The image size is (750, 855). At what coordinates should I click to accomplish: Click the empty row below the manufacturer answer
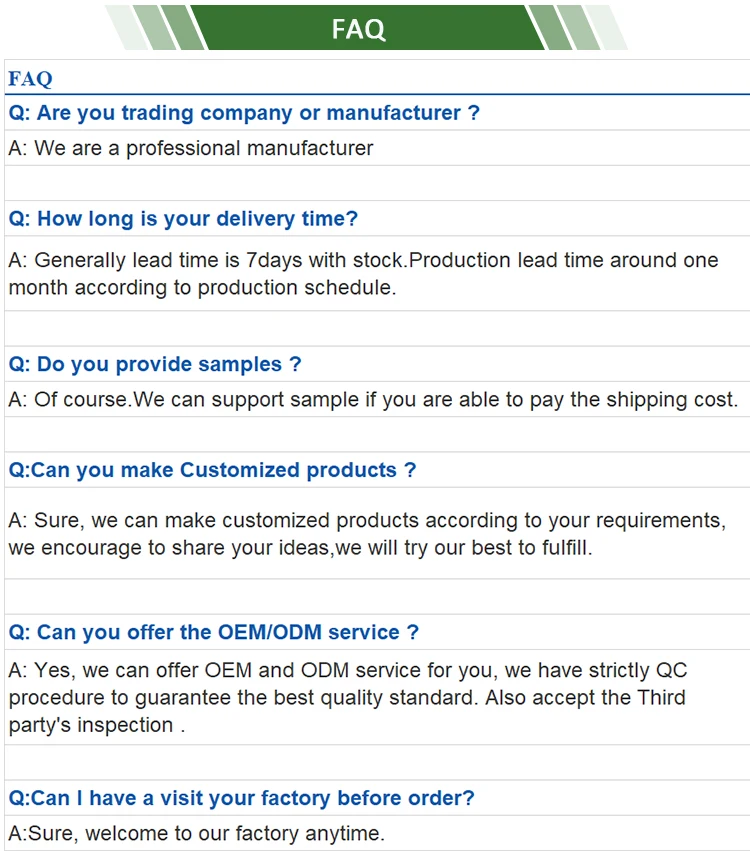coord(375,183)
